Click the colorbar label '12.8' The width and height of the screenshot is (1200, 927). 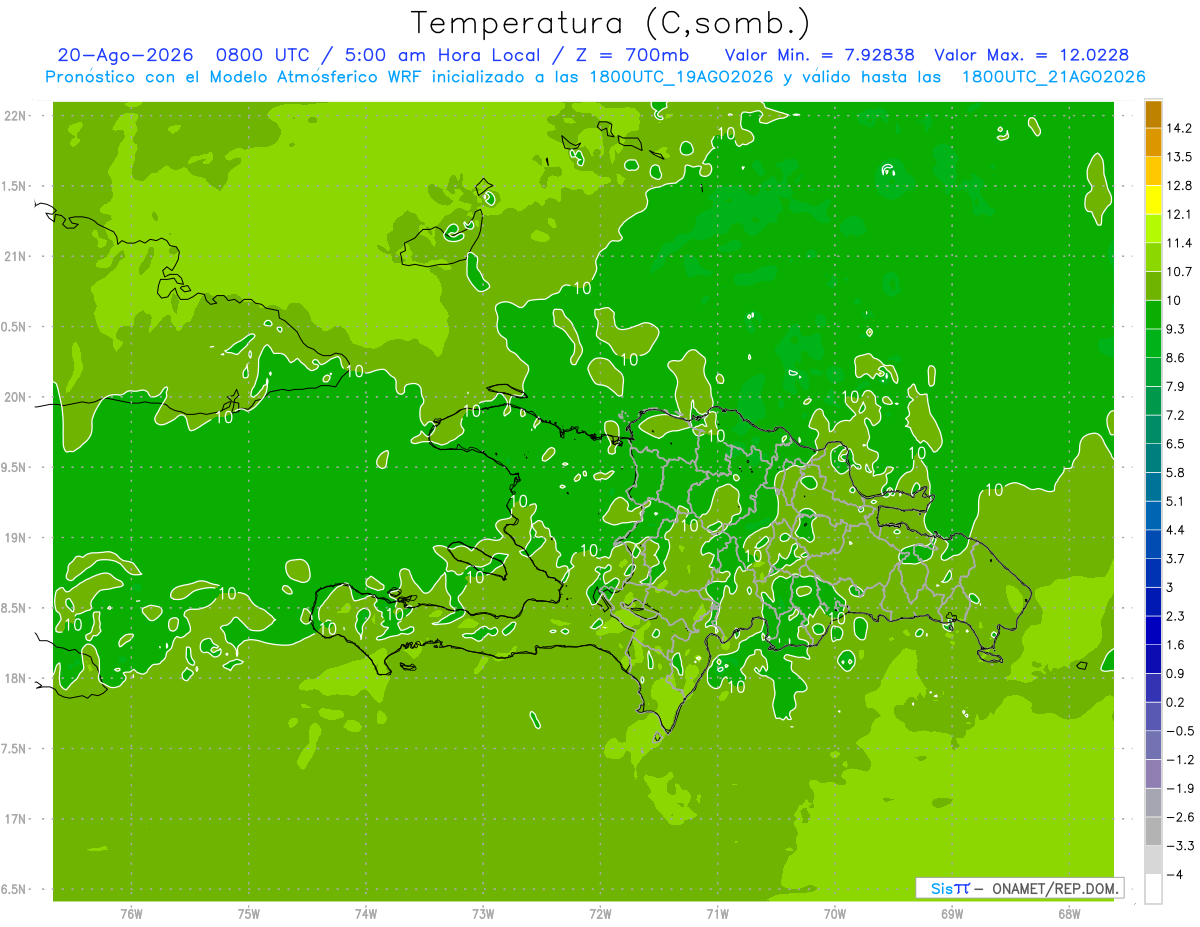point(1178,186)
